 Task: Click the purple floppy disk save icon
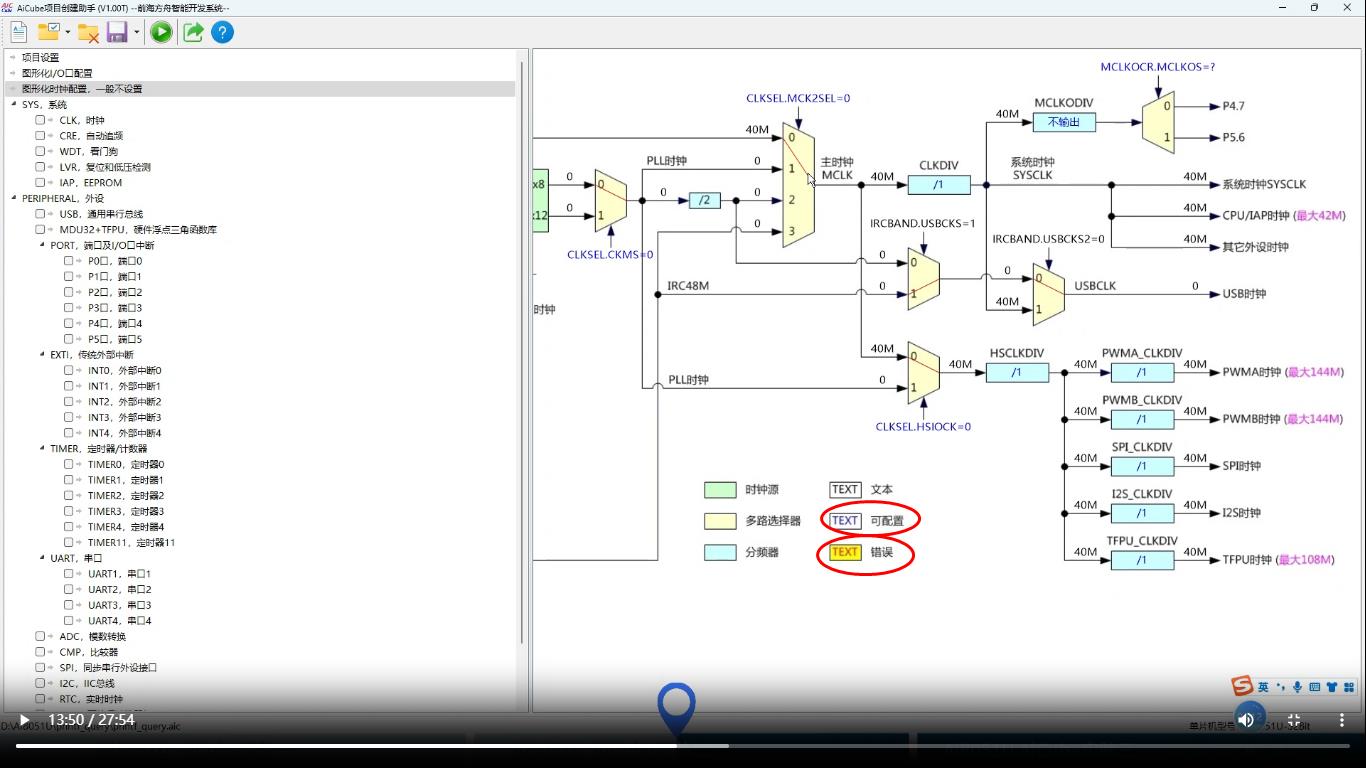[x=117, y=32]
